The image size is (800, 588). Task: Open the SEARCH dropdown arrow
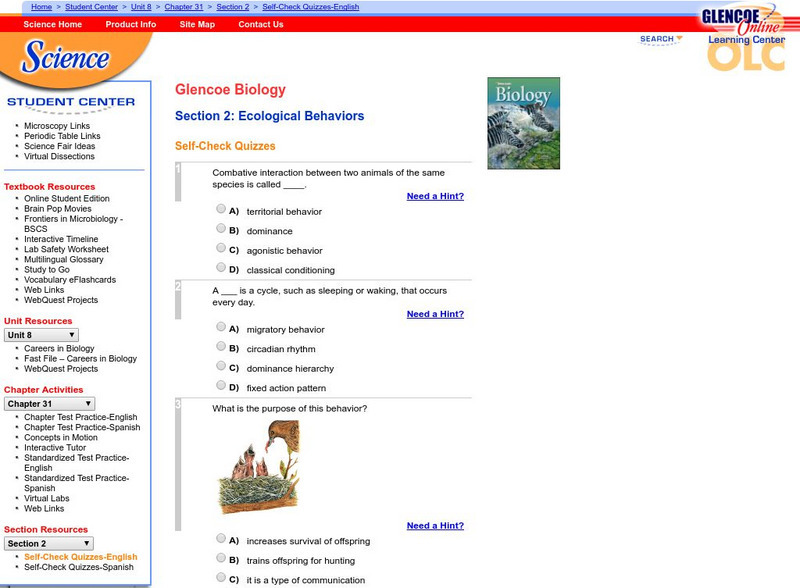679,38
